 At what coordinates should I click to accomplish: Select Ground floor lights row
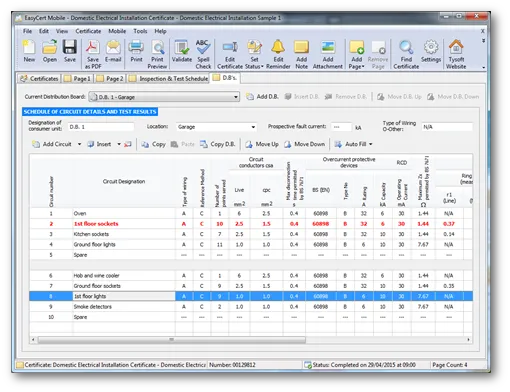click(251, 244)
